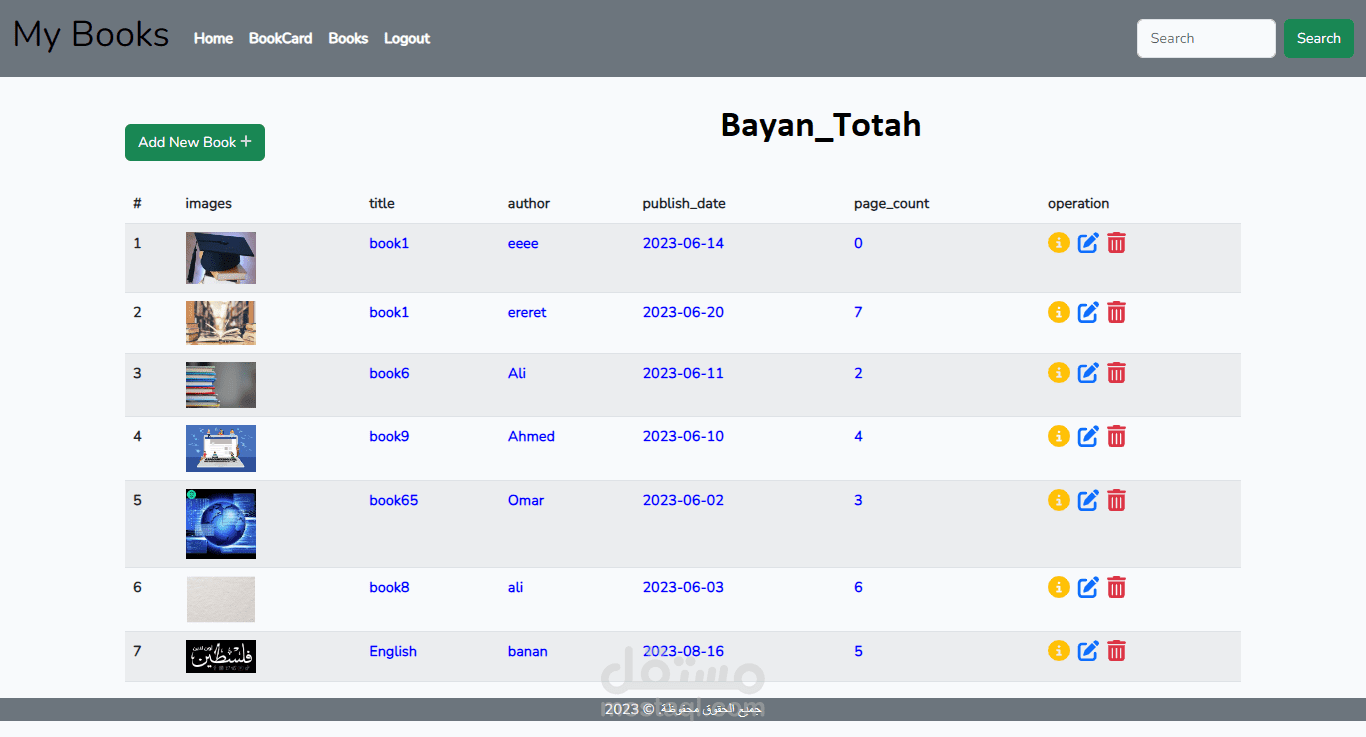Remove book9 via trash icon
The width and height of the screenshot is (1366, 737).
[x=1117, y=436]
